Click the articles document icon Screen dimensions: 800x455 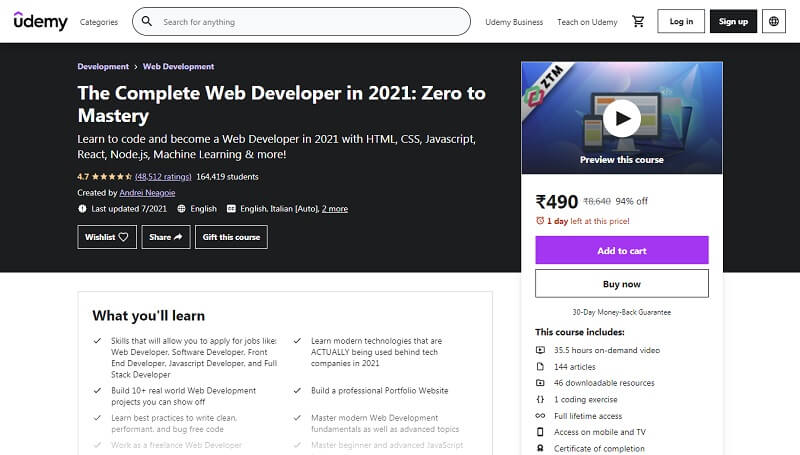tap(540, 367)
